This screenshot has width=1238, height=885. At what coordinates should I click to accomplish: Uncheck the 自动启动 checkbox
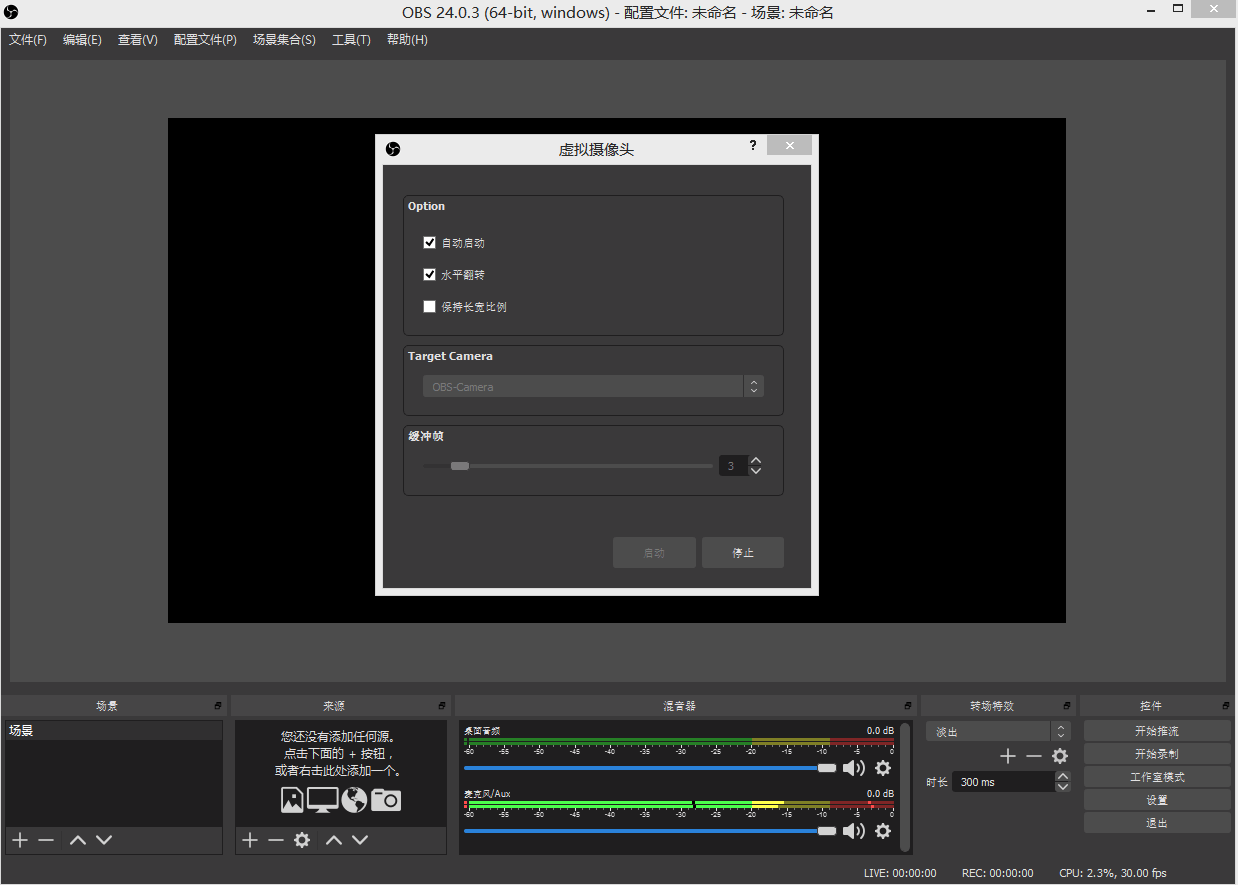pyautogui.click(x=430, y=242)
